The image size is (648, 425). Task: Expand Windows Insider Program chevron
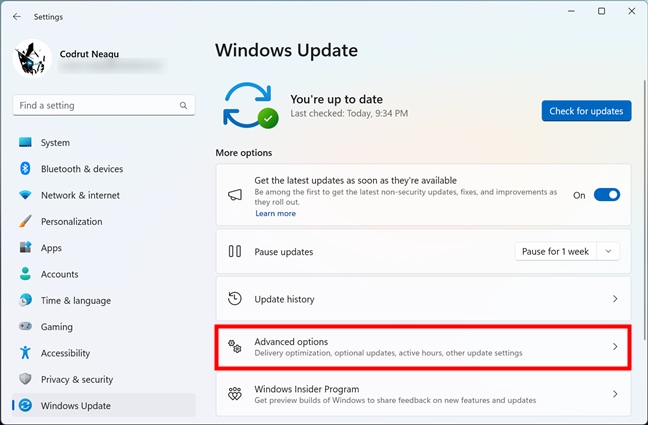[615, 394]
